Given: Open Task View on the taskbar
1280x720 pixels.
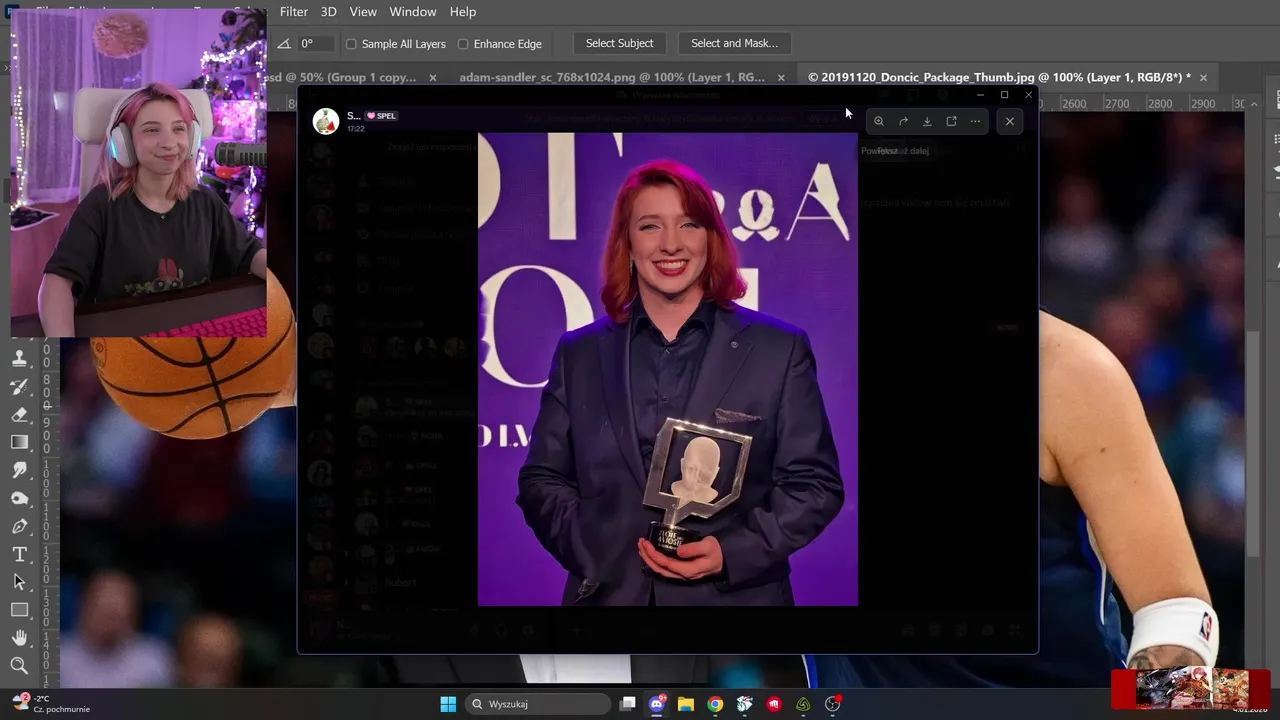Looking at the screenshot, I should pos(628,704).
